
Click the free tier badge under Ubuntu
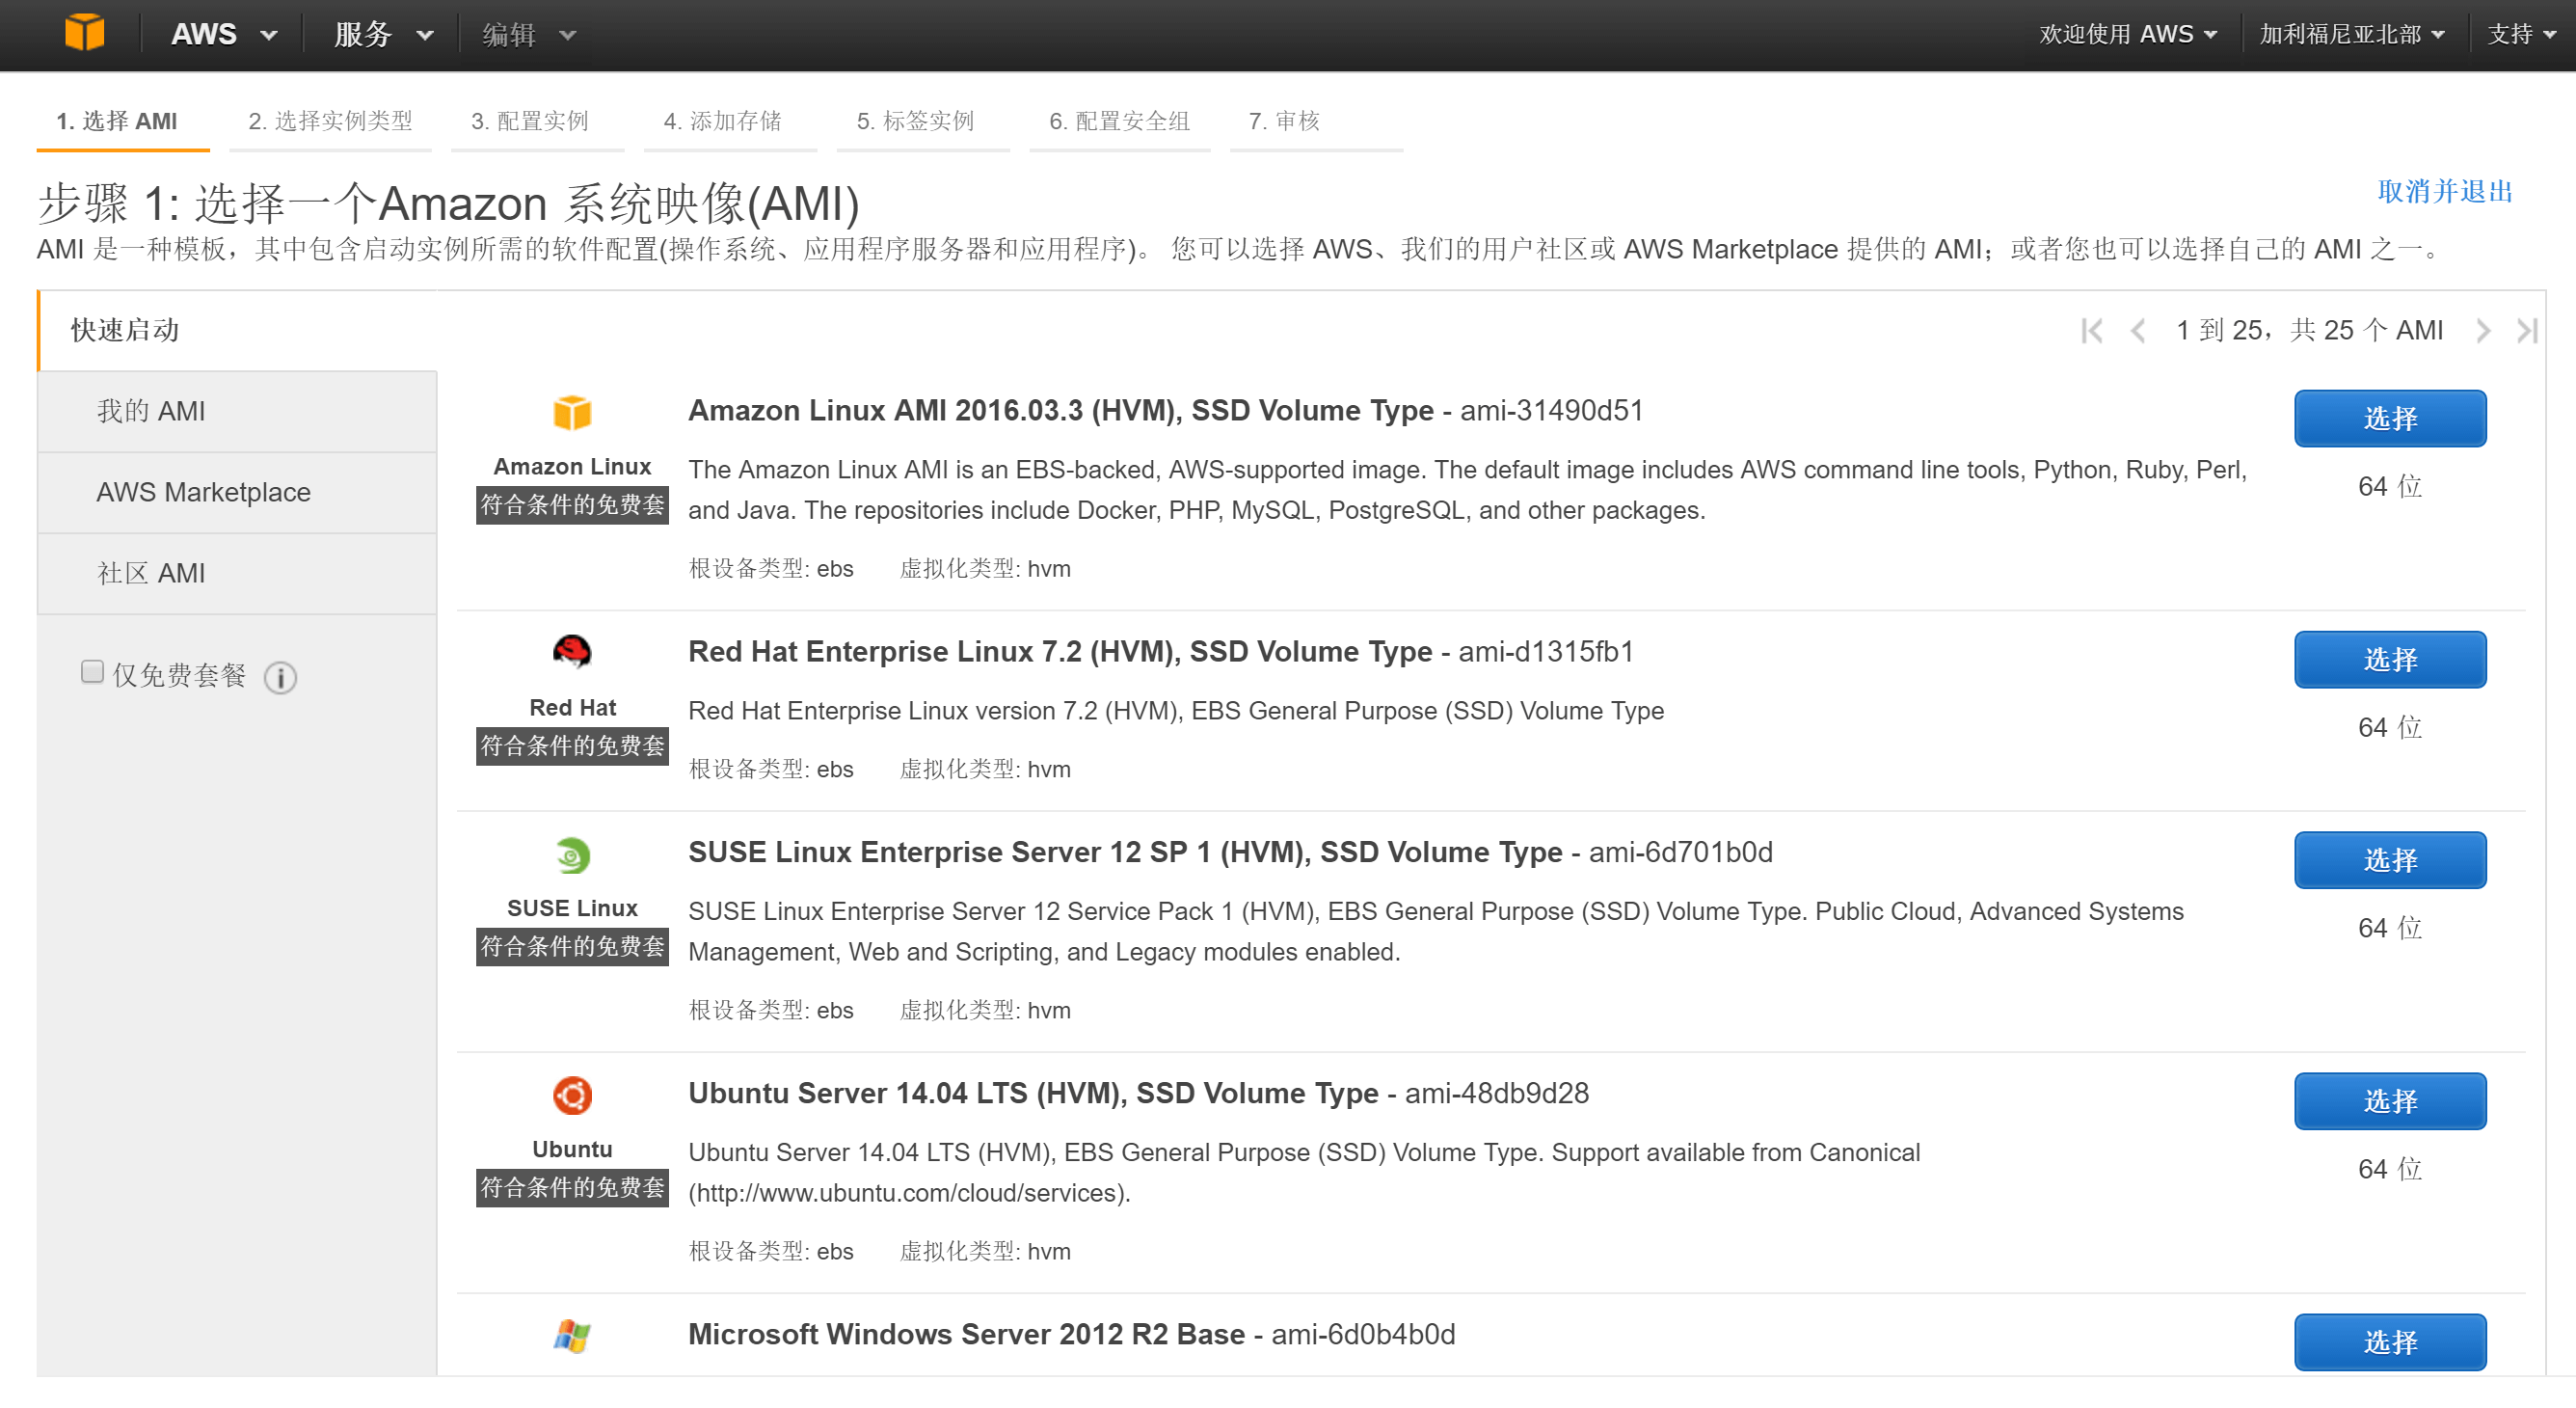pos(572,1188)
